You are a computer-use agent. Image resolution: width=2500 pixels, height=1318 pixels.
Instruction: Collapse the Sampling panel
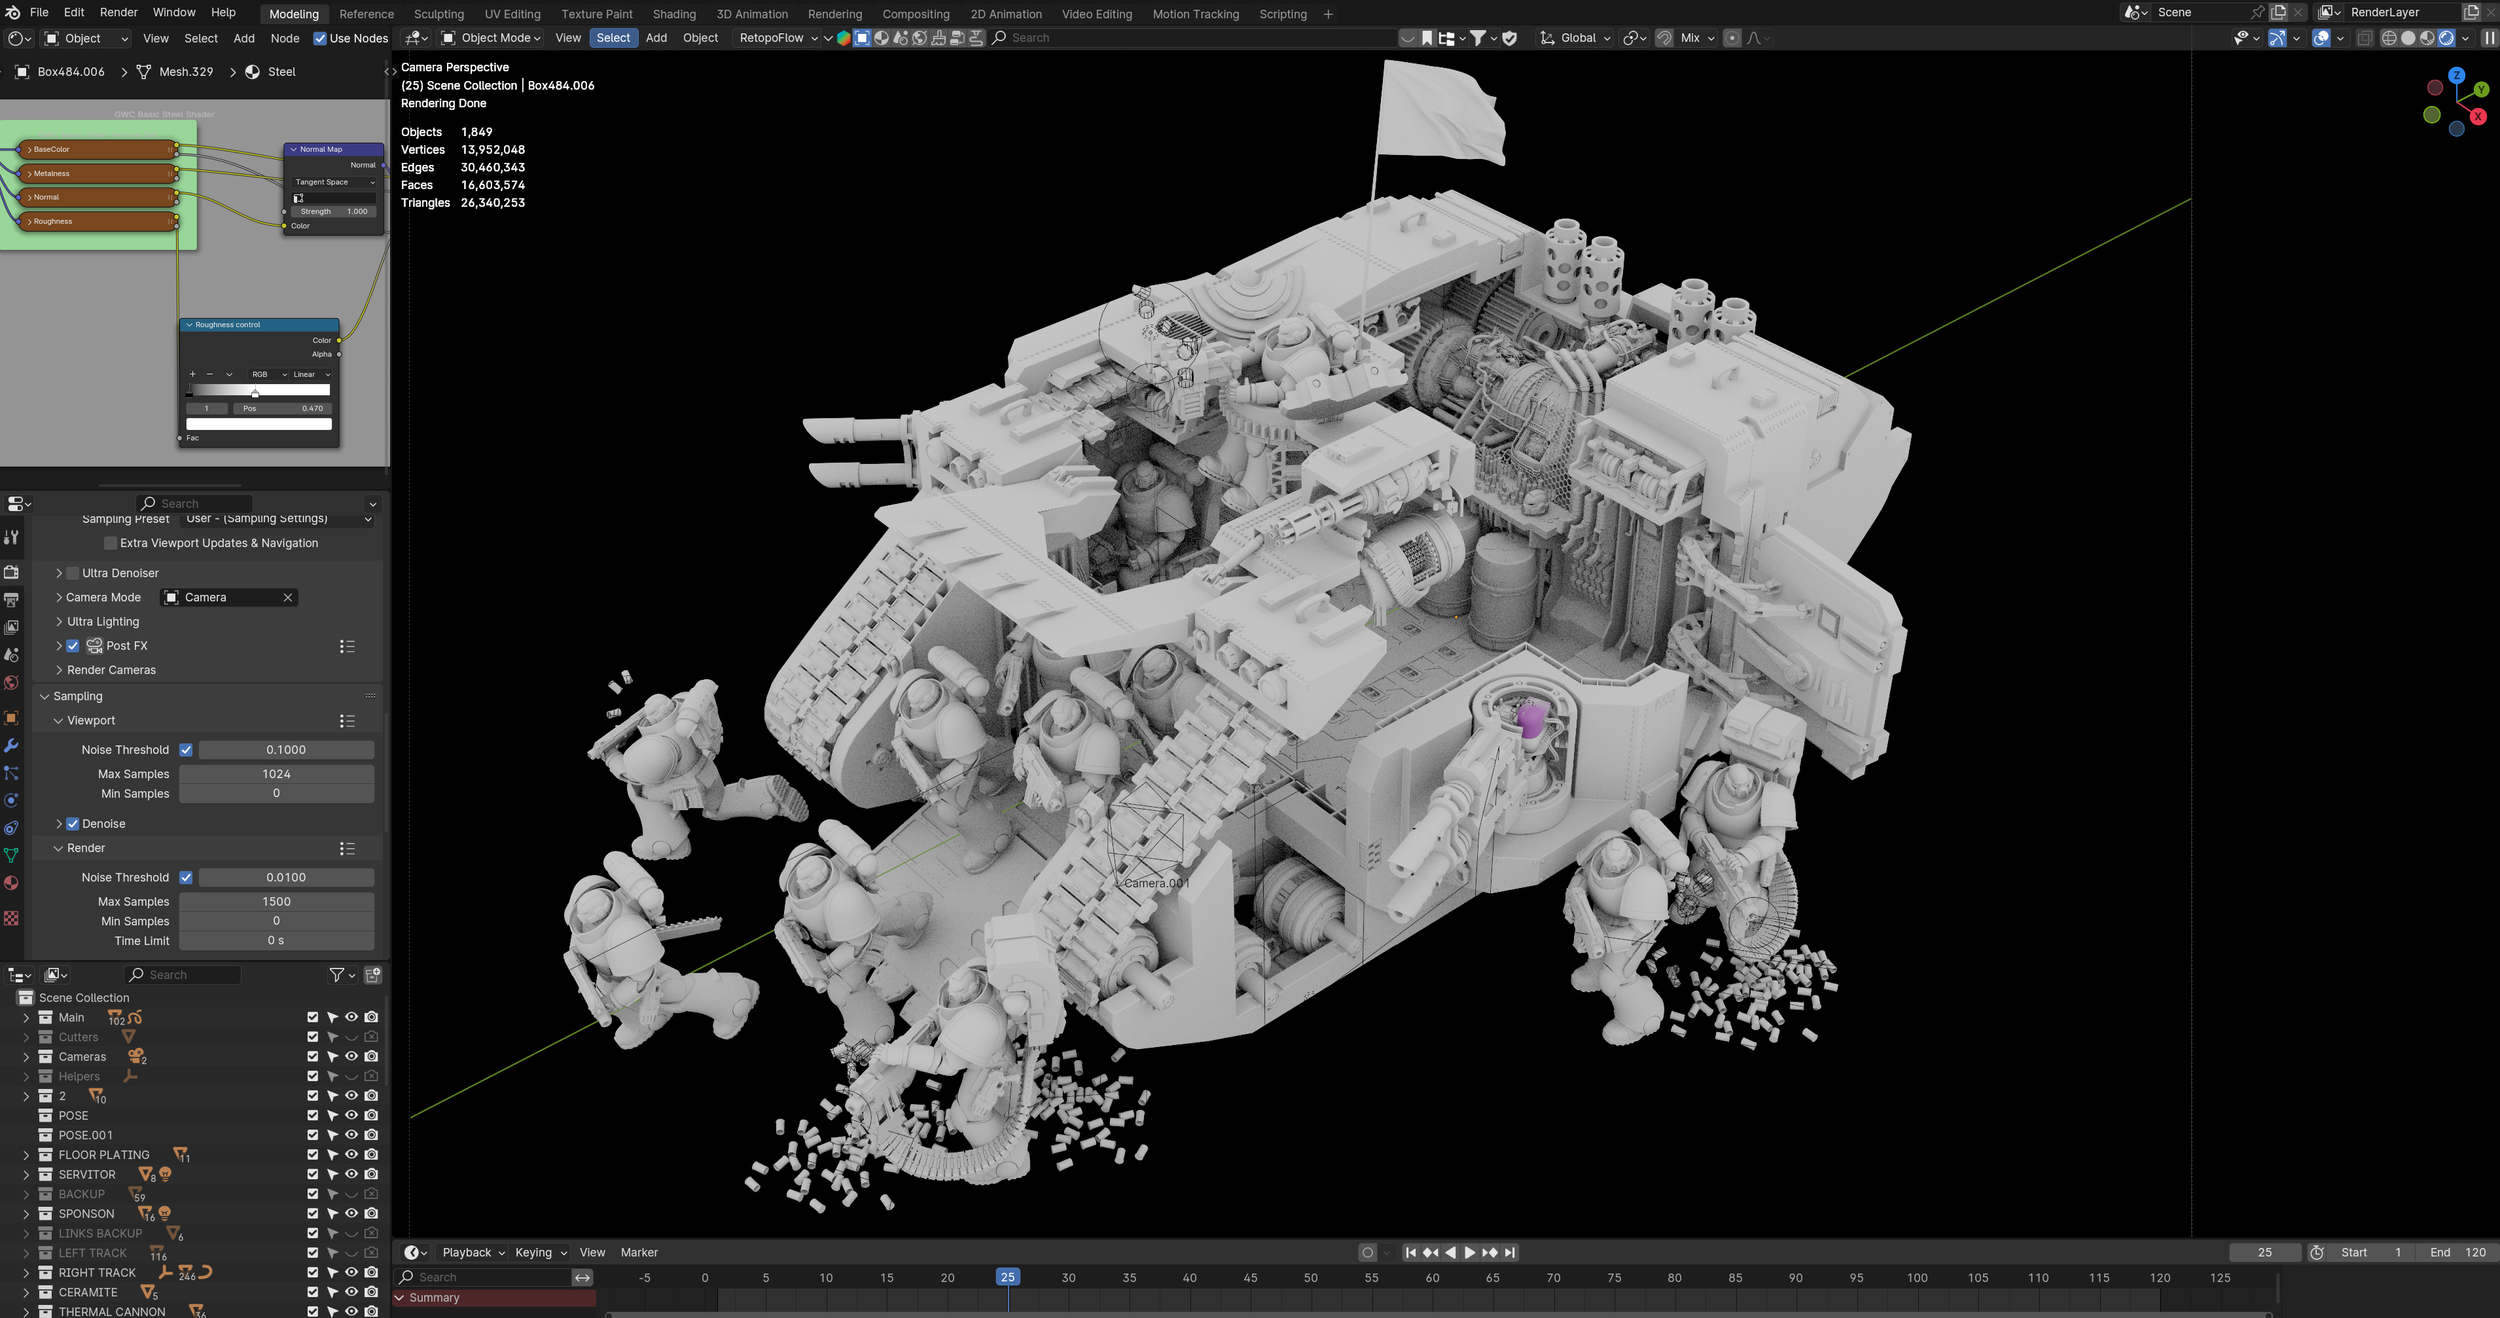coord(44,696)
